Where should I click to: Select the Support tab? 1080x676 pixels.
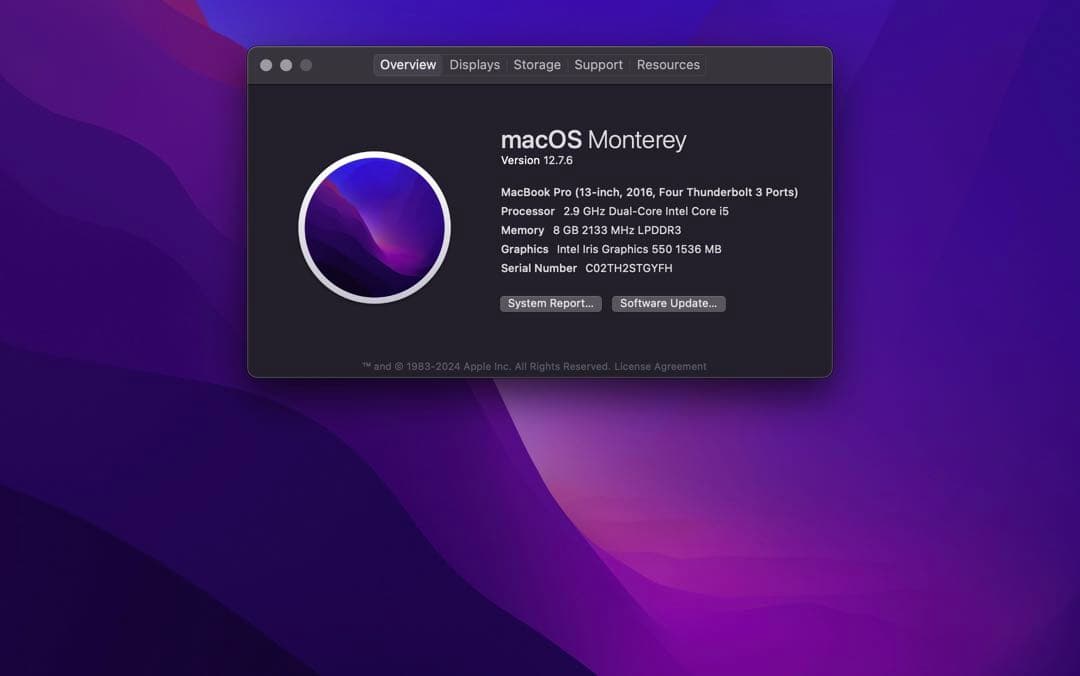pos(598,64)
